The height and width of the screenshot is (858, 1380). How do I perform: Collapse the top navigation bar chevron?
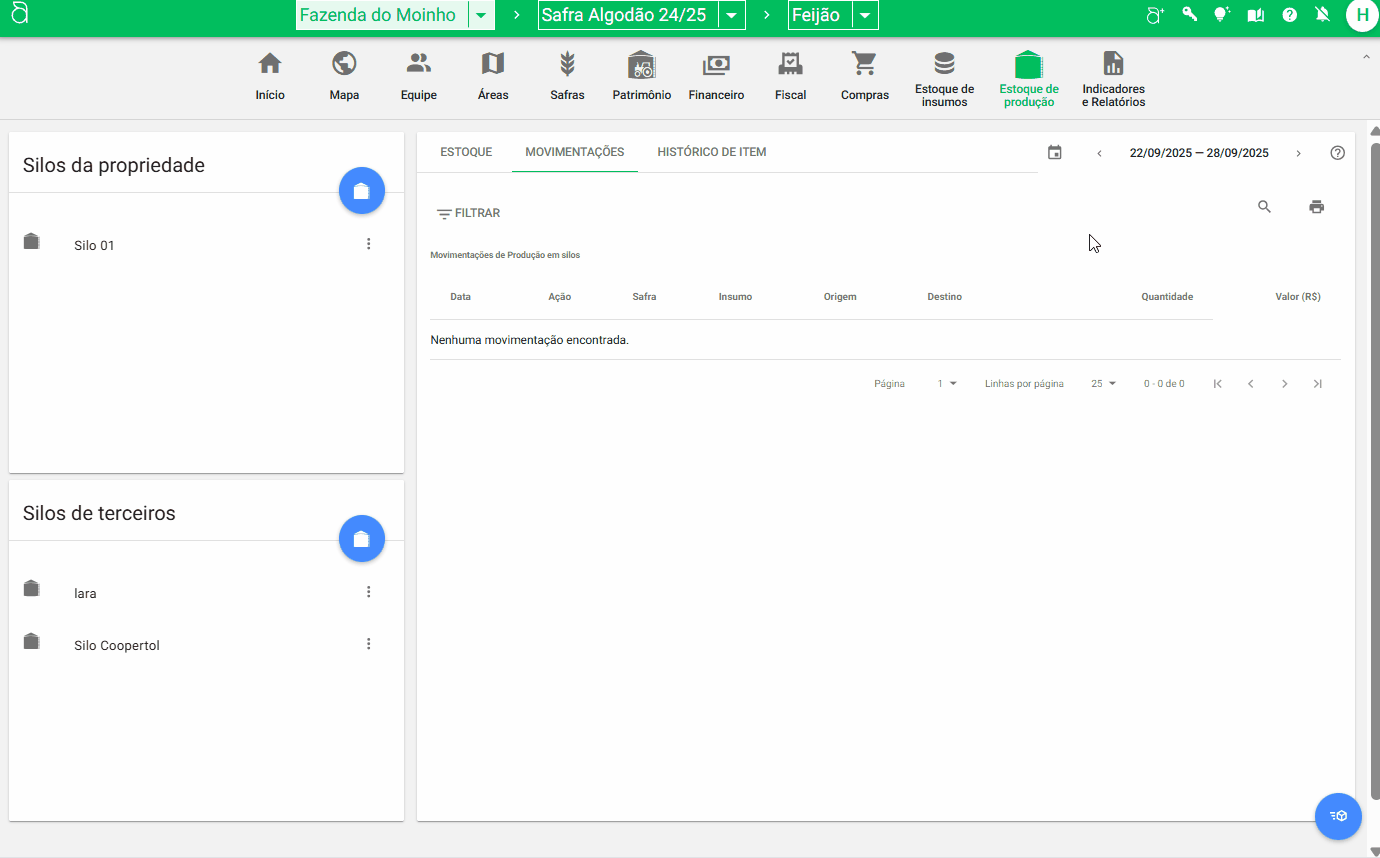[x=1366, y=57]
